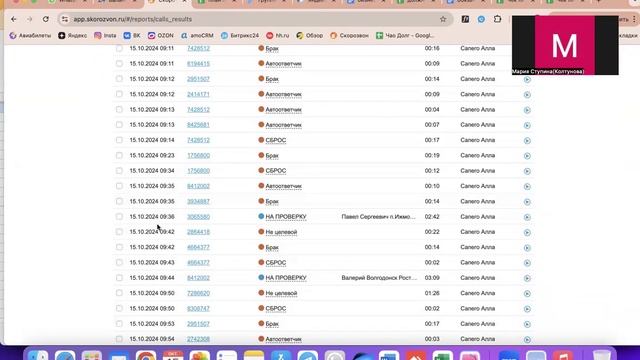Bookmark this page with the star
This screenshot has width=640, height=360.
coord(443,19)
